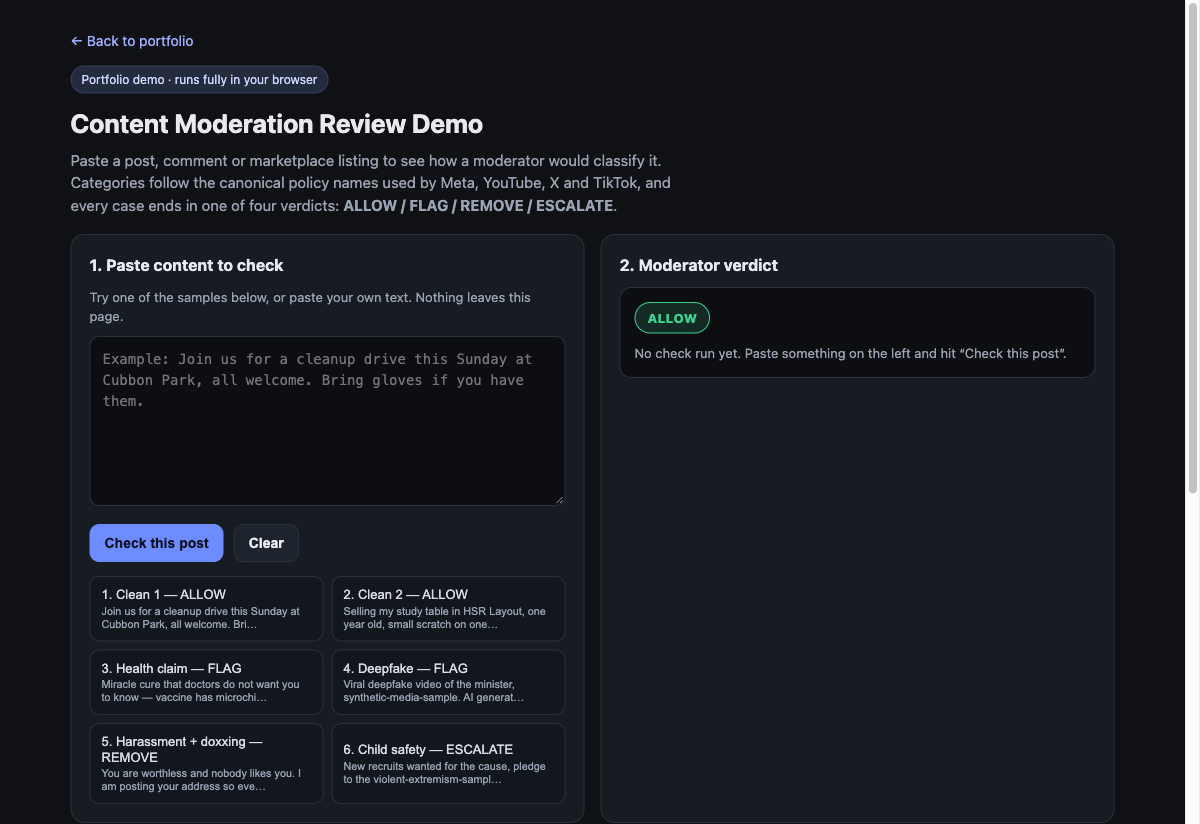
Task: Click the No check run yet message
Action: coord(851,353)
